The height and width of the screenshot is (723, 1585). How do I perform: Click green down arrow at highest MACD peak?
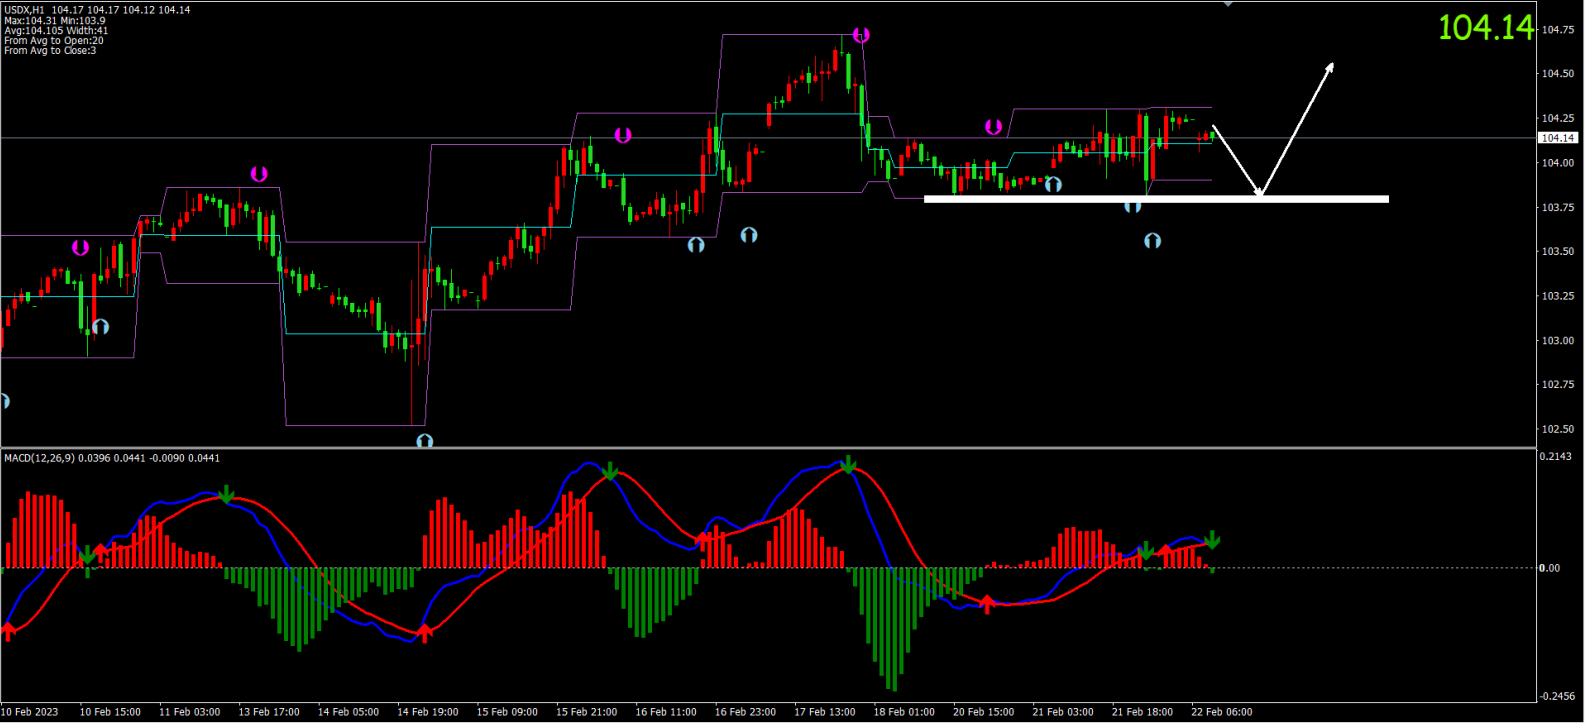pos(848,465)
